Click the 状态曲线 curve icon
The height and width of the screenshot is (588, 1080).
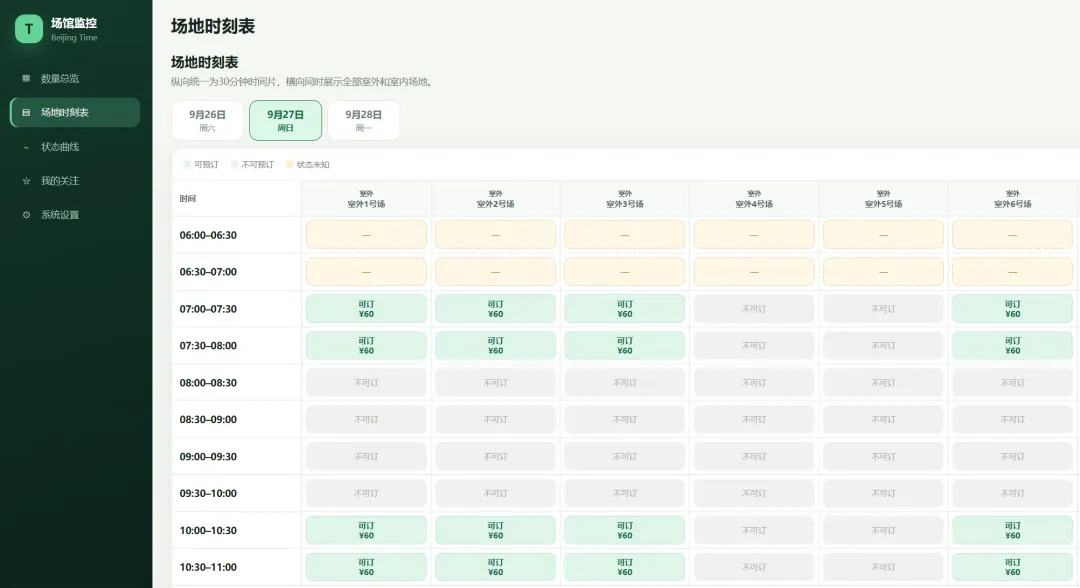26,147
